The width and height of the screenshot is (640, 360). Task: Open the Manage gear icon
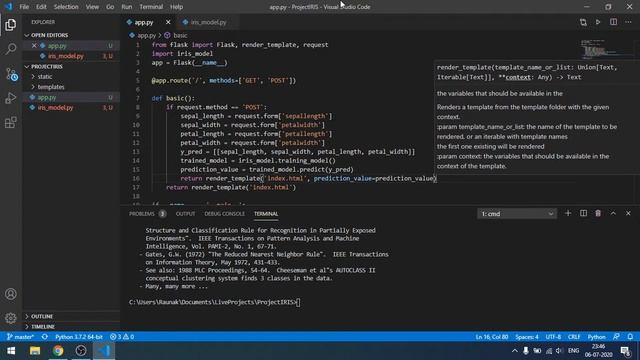pos(11,318)
